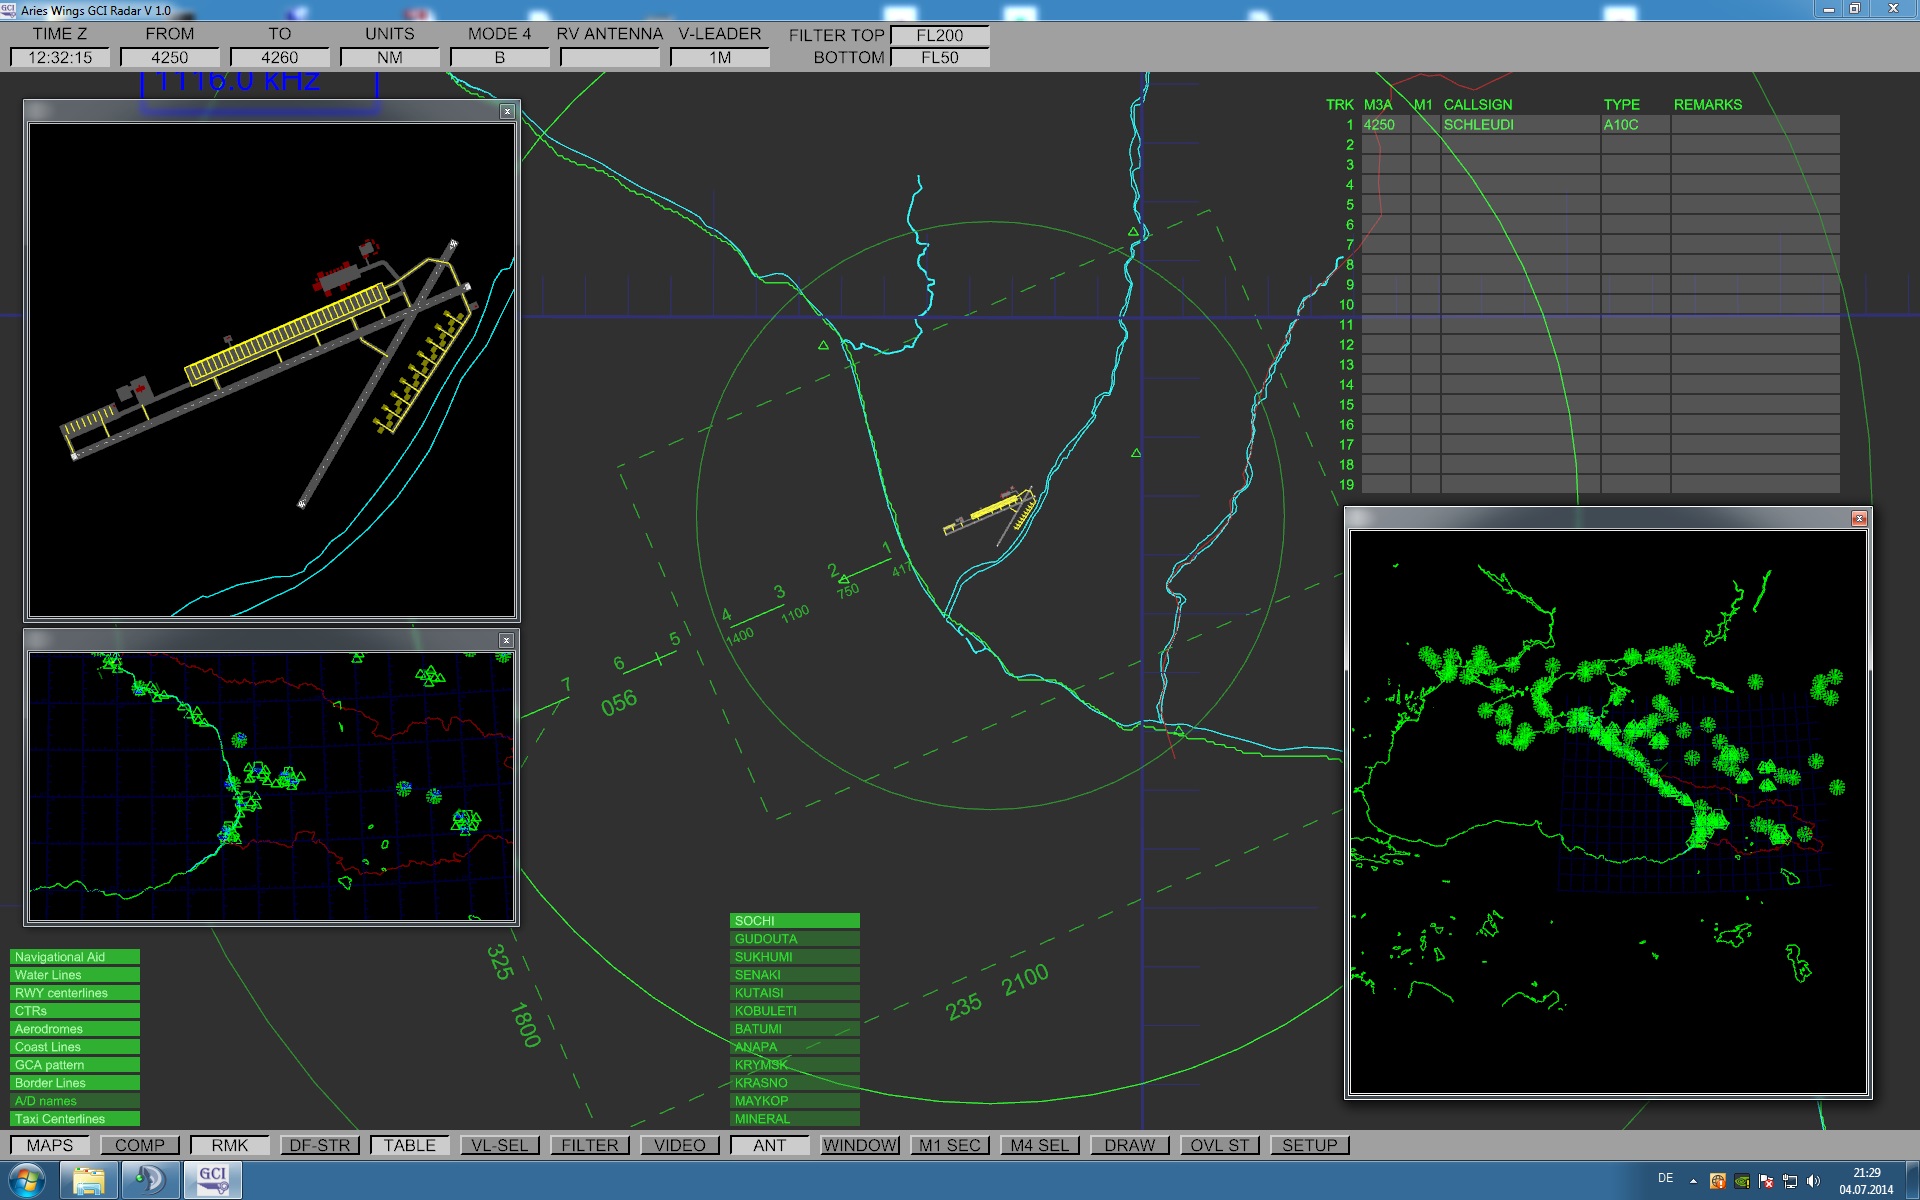The height and width of the screenshot is (1200, 1920).
Task: Close the Black Sea overview window
Action: (1859, 518)
